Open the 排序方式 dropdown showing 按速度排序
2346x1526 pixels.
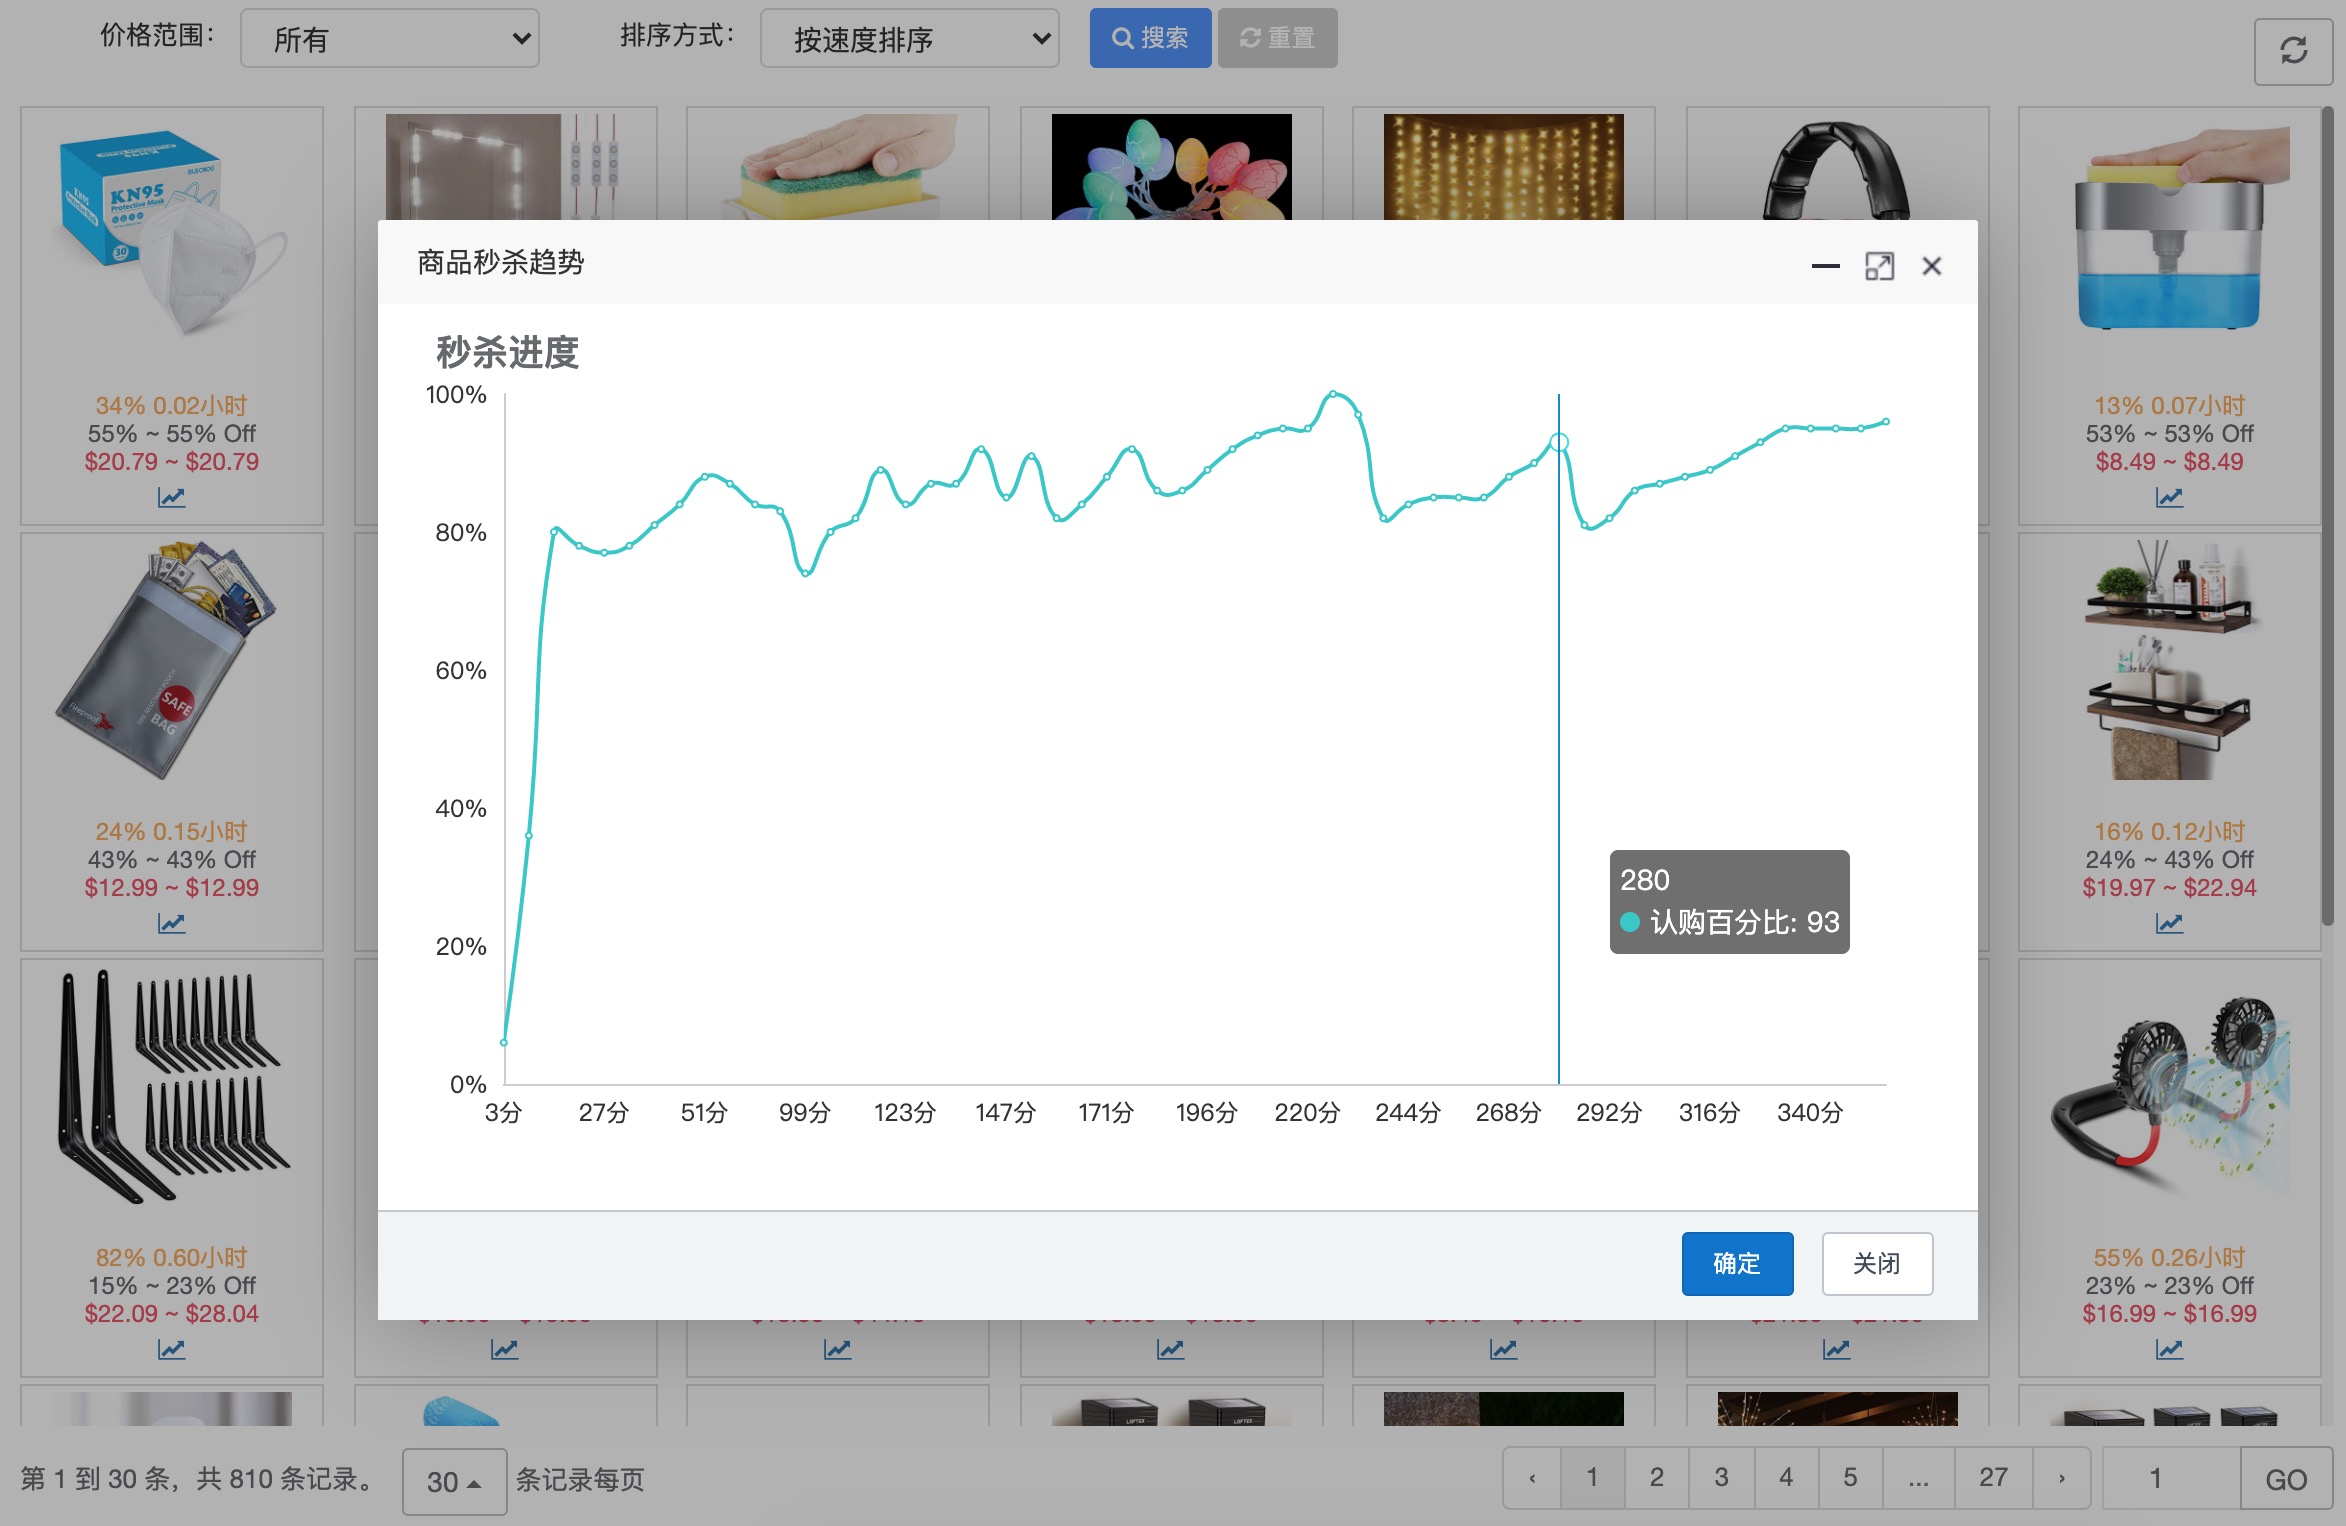[909, 39]
